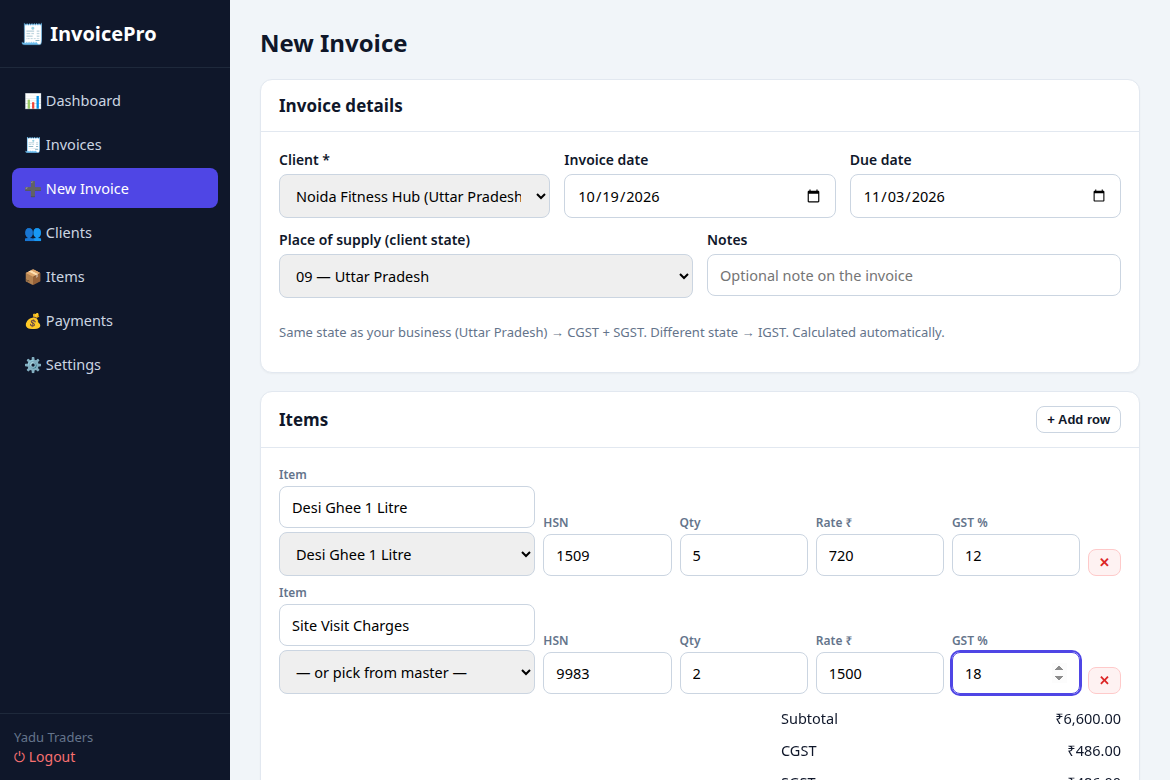Click the HSN field with 1509
1170x780 pixels.
click(x=607, y=555)
